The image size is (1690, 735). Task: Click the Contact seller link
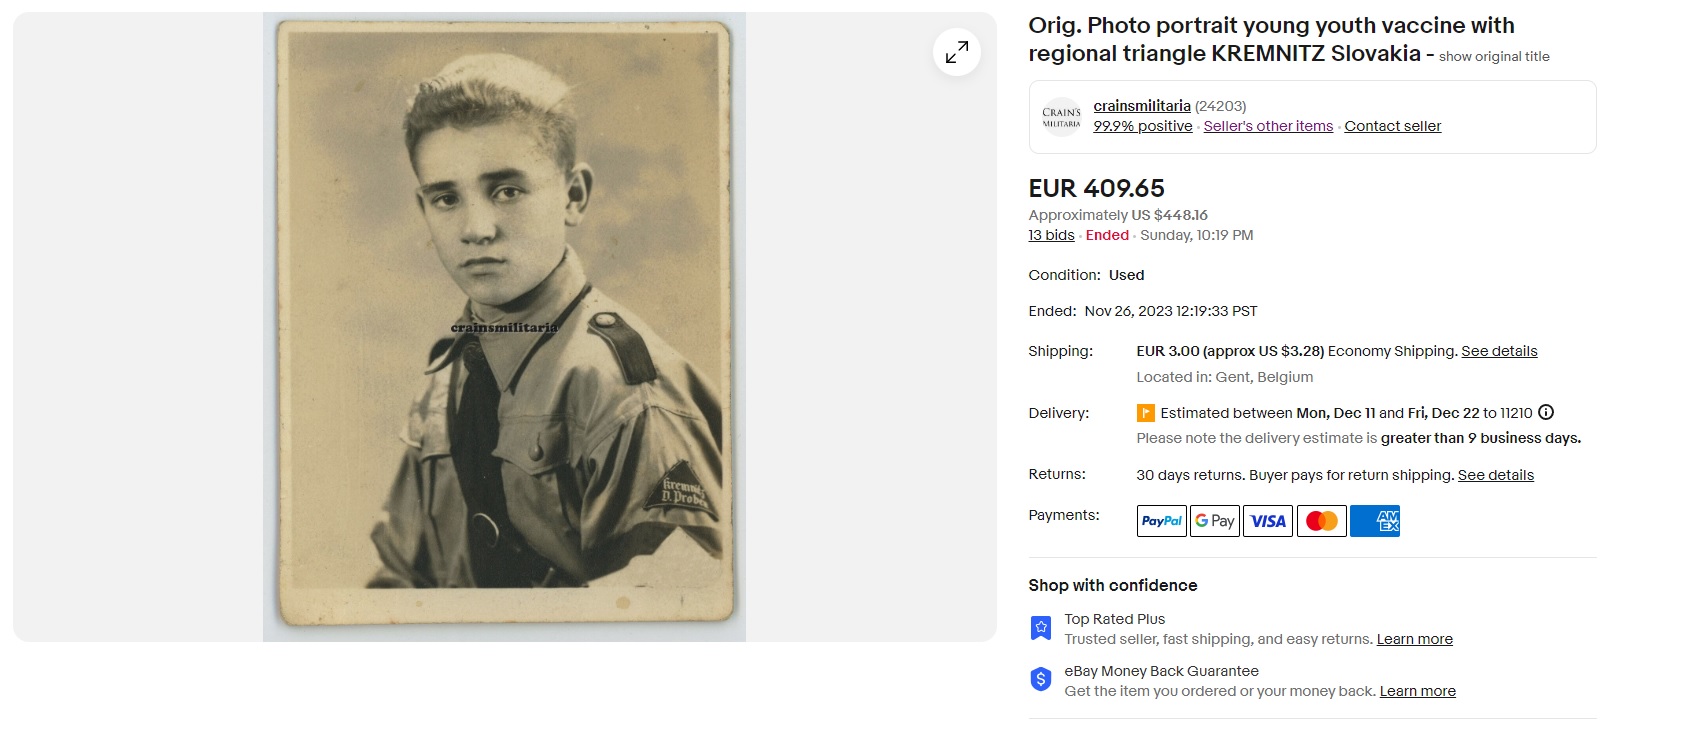point(1392,126)
